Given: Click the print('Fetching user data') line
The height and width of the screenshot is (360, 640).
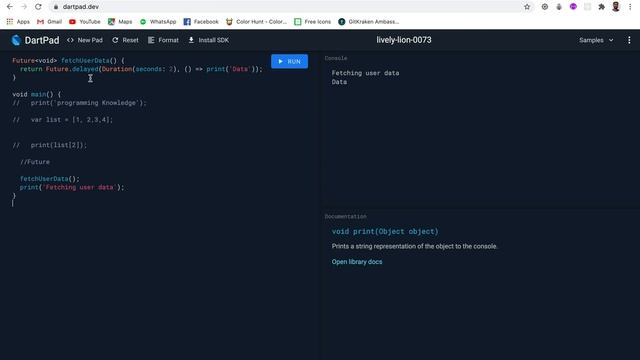Looking at the screenshot, I should (72, 187).
